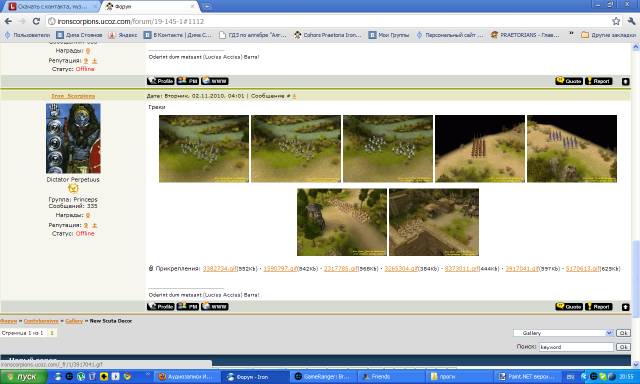Viewport: 640px width, 384px height.
Task: Click the browser back arrow
Action: 8,21
